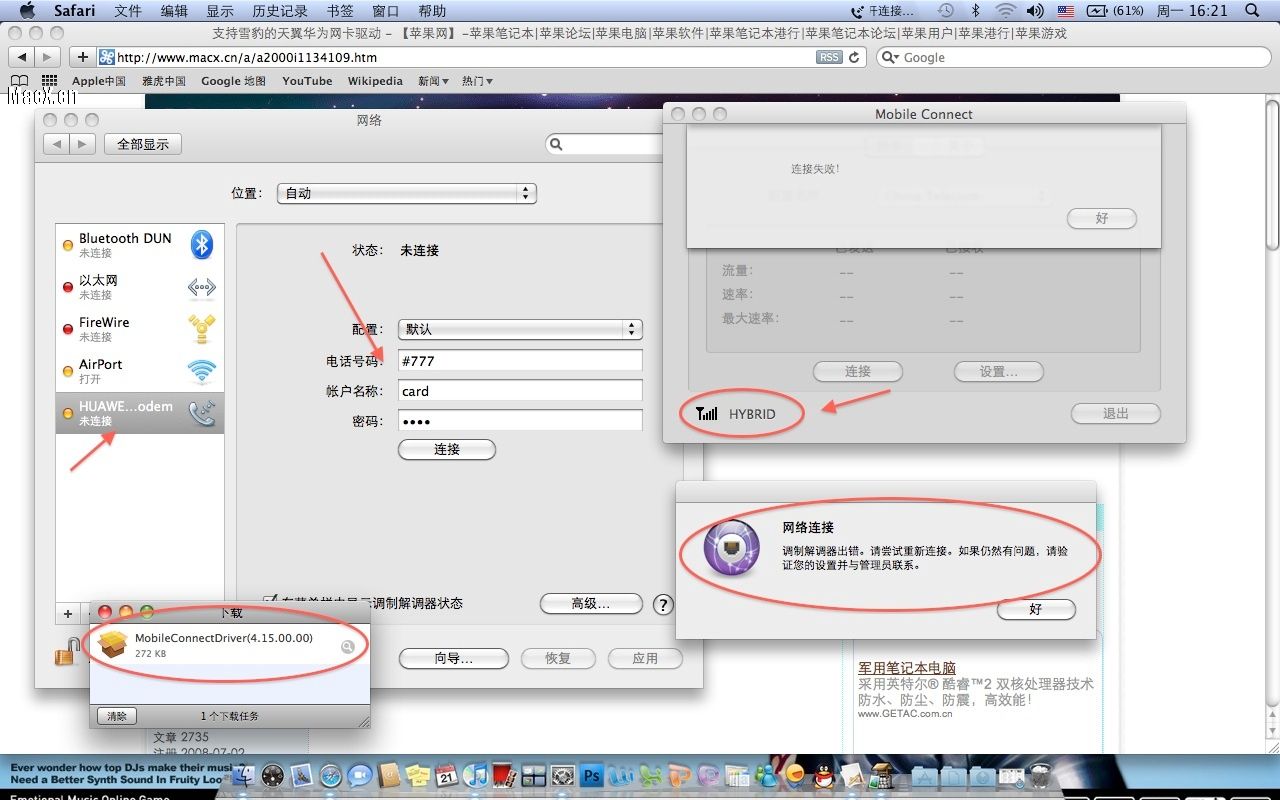This screenshot has width=1280, height=800.
Task: Open Photoshop from the Dock
Action: (x=591, y=775)
